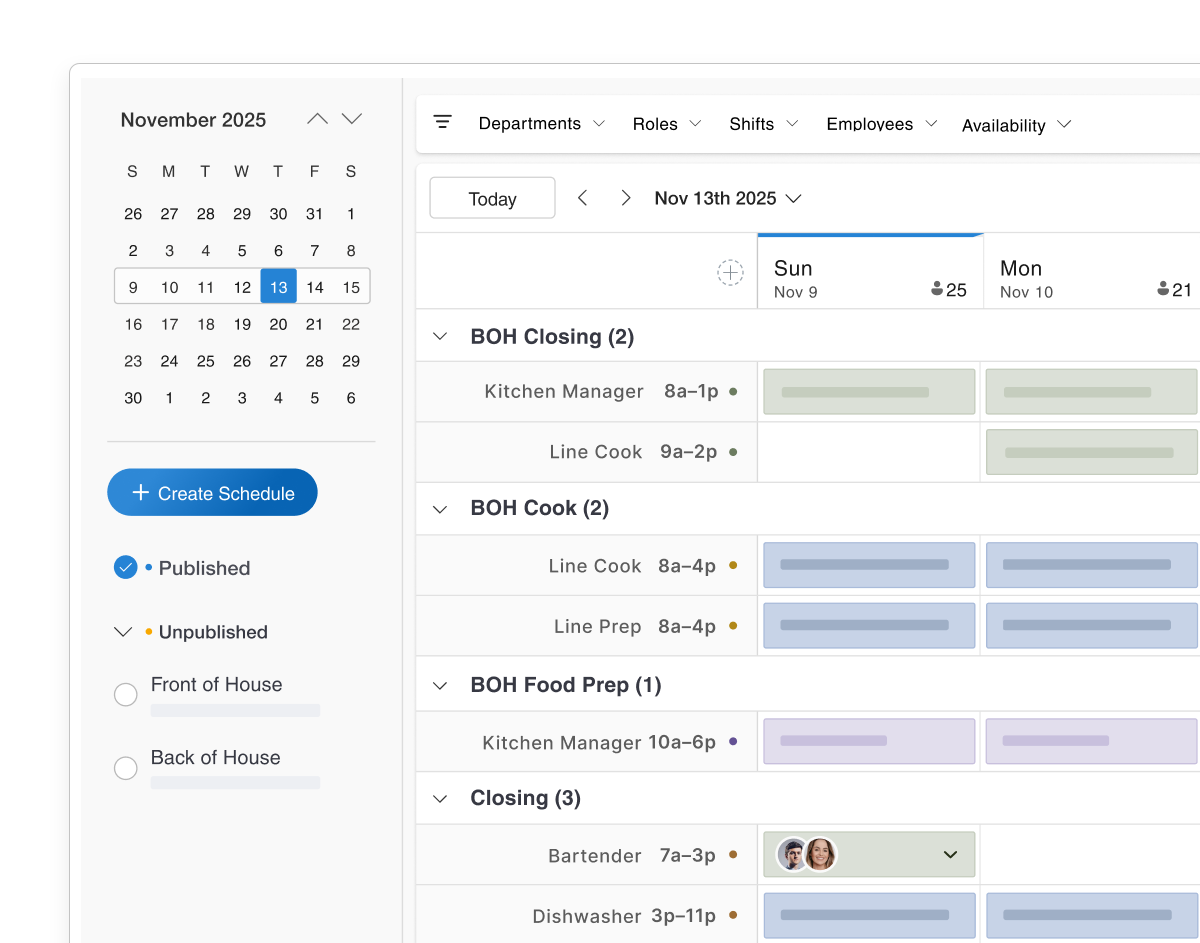Open Line Prep 8a–4p Sunday shift block
Image resolution: width=1200 pixels, height=943 pixels.
pyautogui.click(x=869, y=626)
